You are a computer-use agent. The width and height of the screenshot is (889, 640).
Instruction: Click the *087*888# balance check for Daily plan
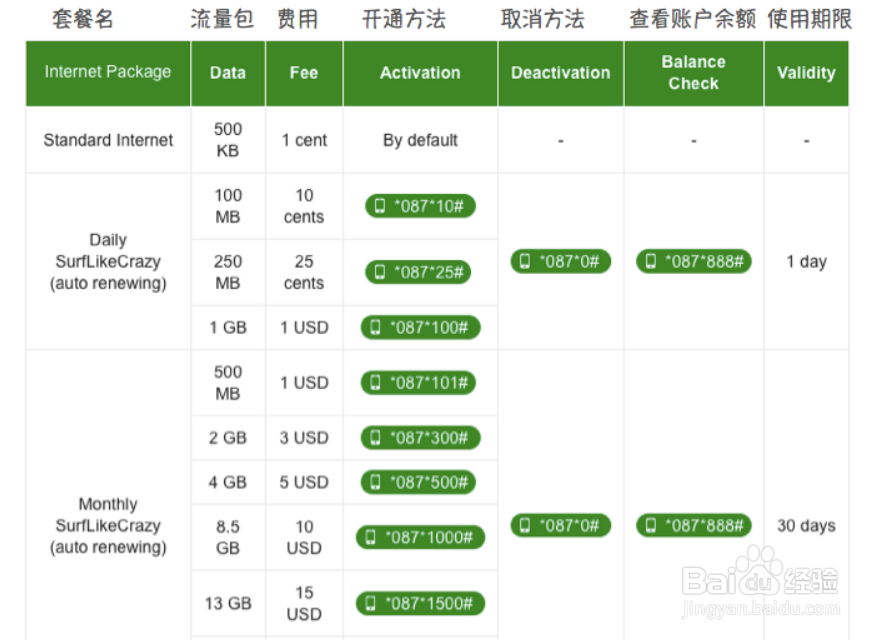coord(693,261)
